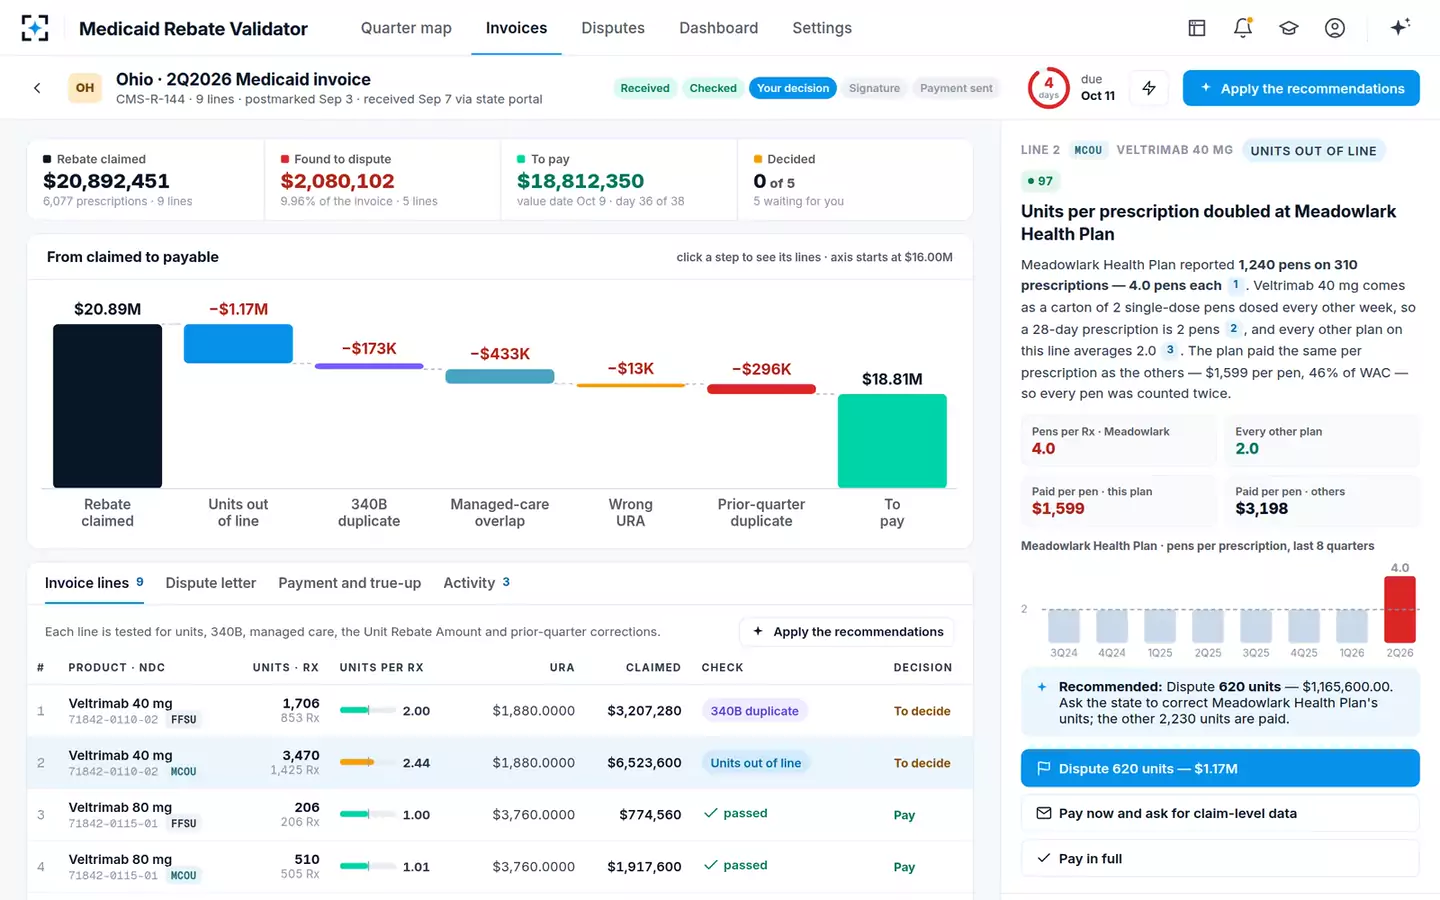1440x900 pixels.
Task: Click footnote reference 2 in explanation
Action: (x=1233, y=329)
